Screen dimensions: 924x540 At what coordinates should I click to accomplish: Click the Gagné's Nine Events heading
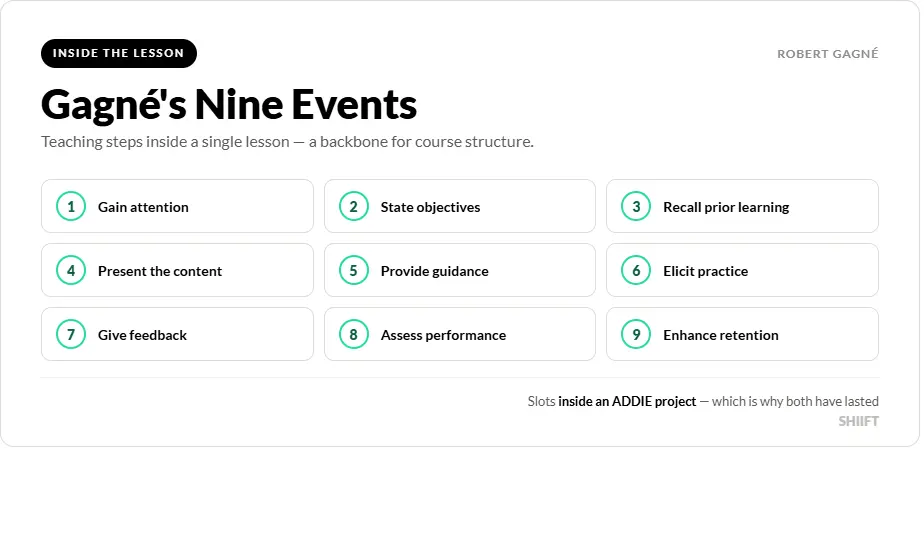pos(229,105)
